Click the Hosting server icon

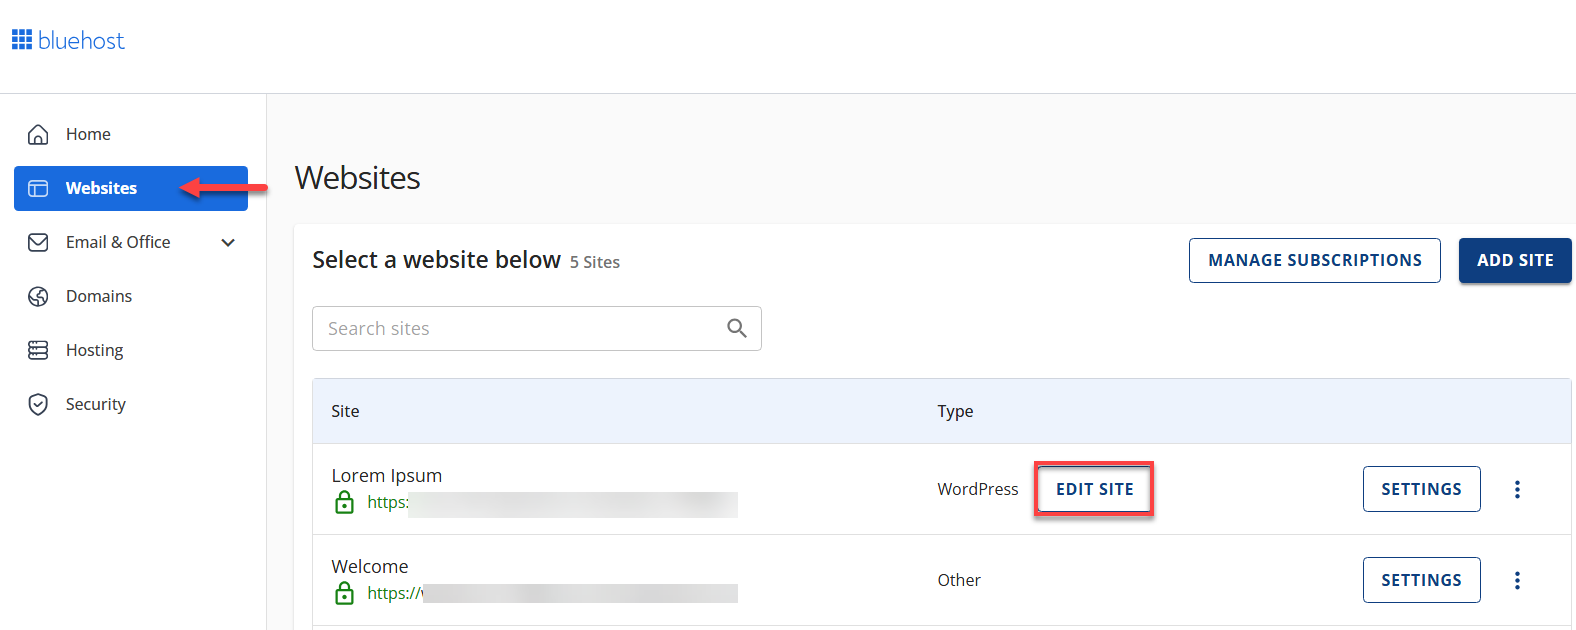coord(38,350)
